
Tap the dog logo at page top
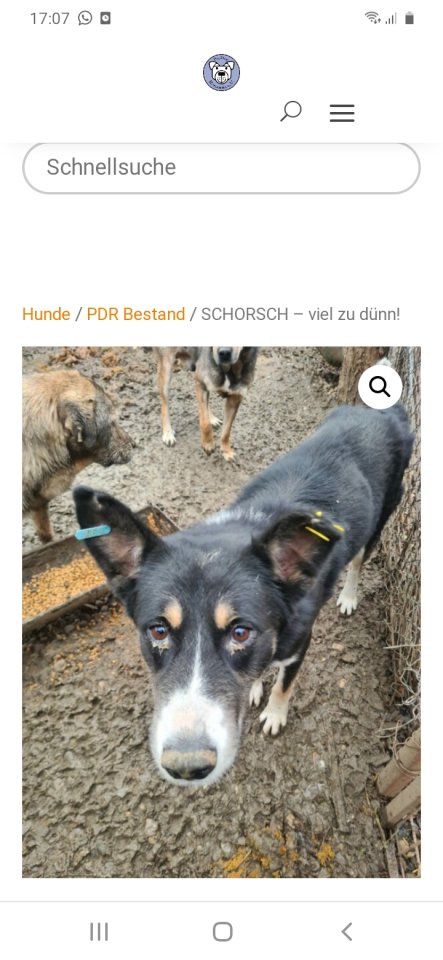(222, 72)
